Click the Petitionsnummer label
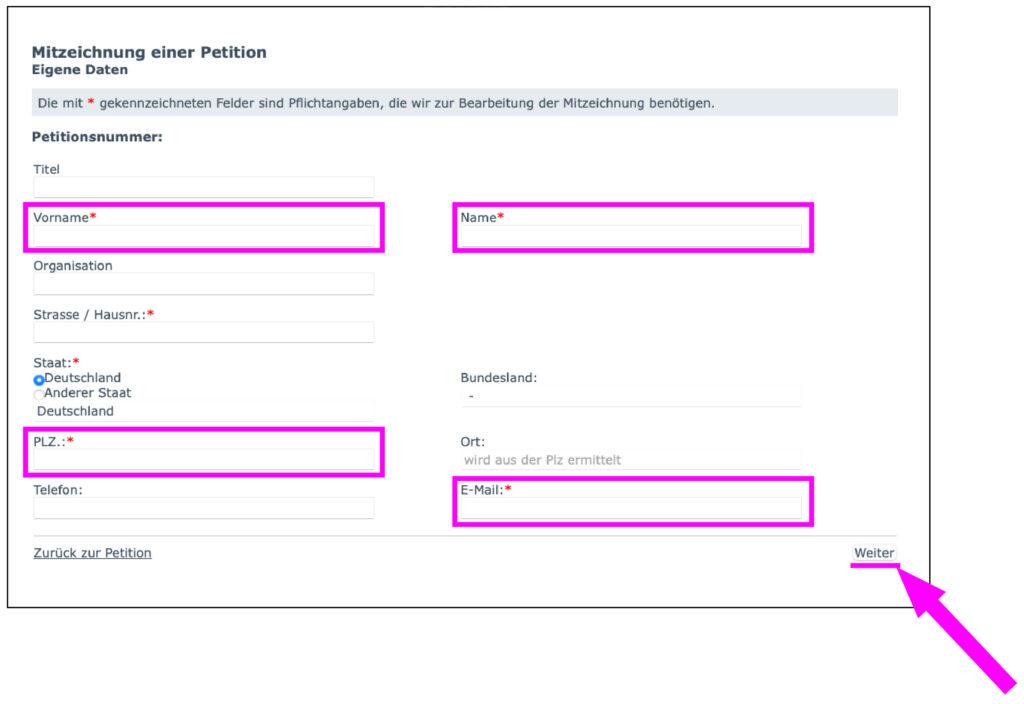This screenshot has height=704, width=1024. click(x=97, y=137)
